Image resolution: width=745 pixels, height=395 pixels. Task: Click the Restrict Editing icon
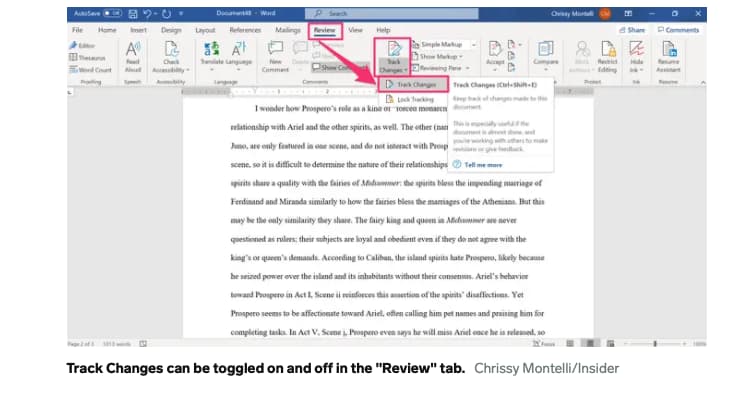pyautogui.click(x=608, y=49)
